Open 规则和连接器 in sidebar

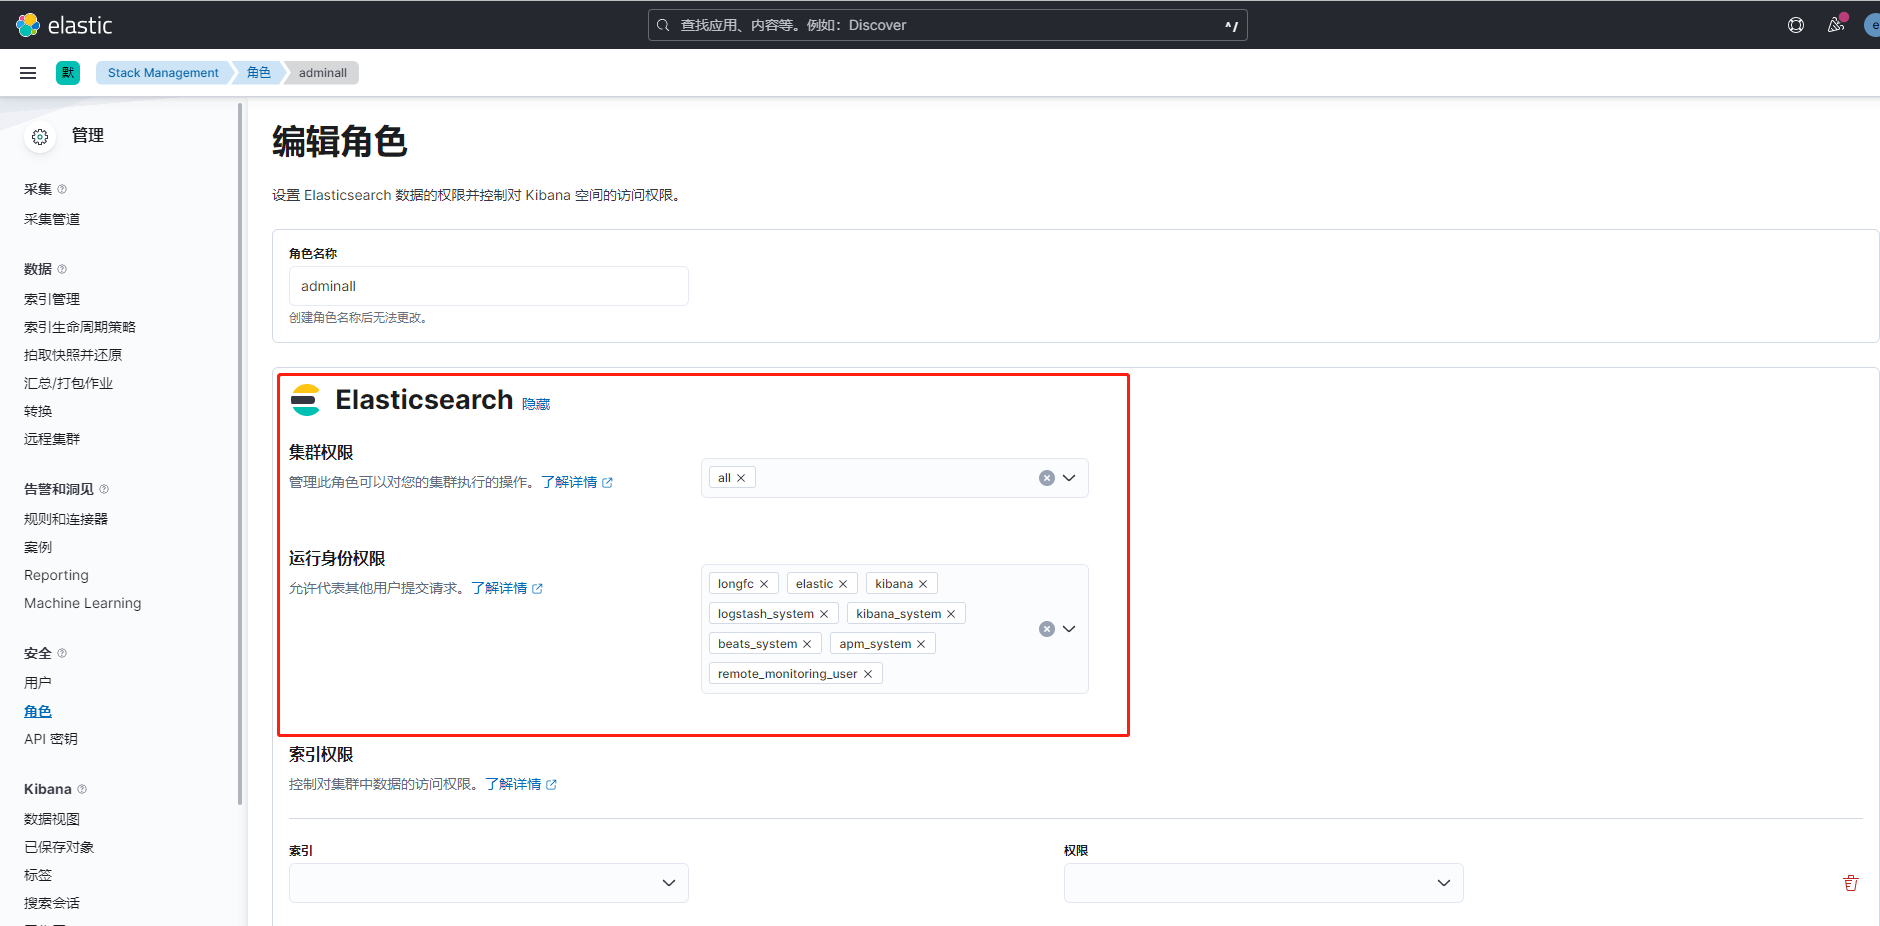pos(66,519)
